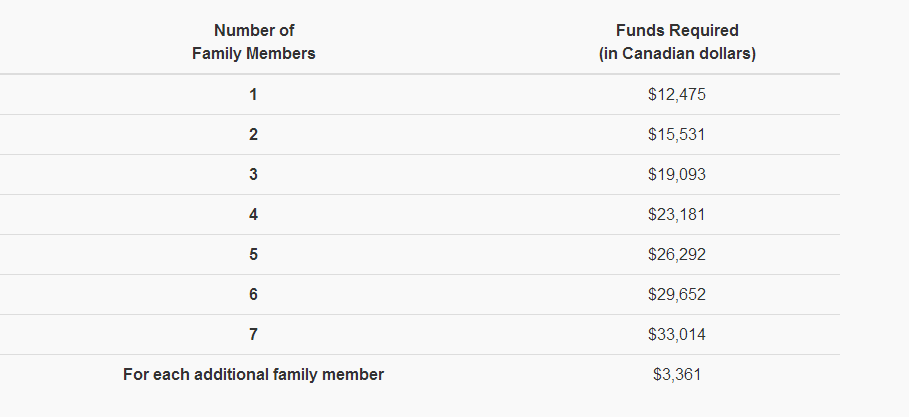Click the 'Number of' header line

click(x=254, y=31)
